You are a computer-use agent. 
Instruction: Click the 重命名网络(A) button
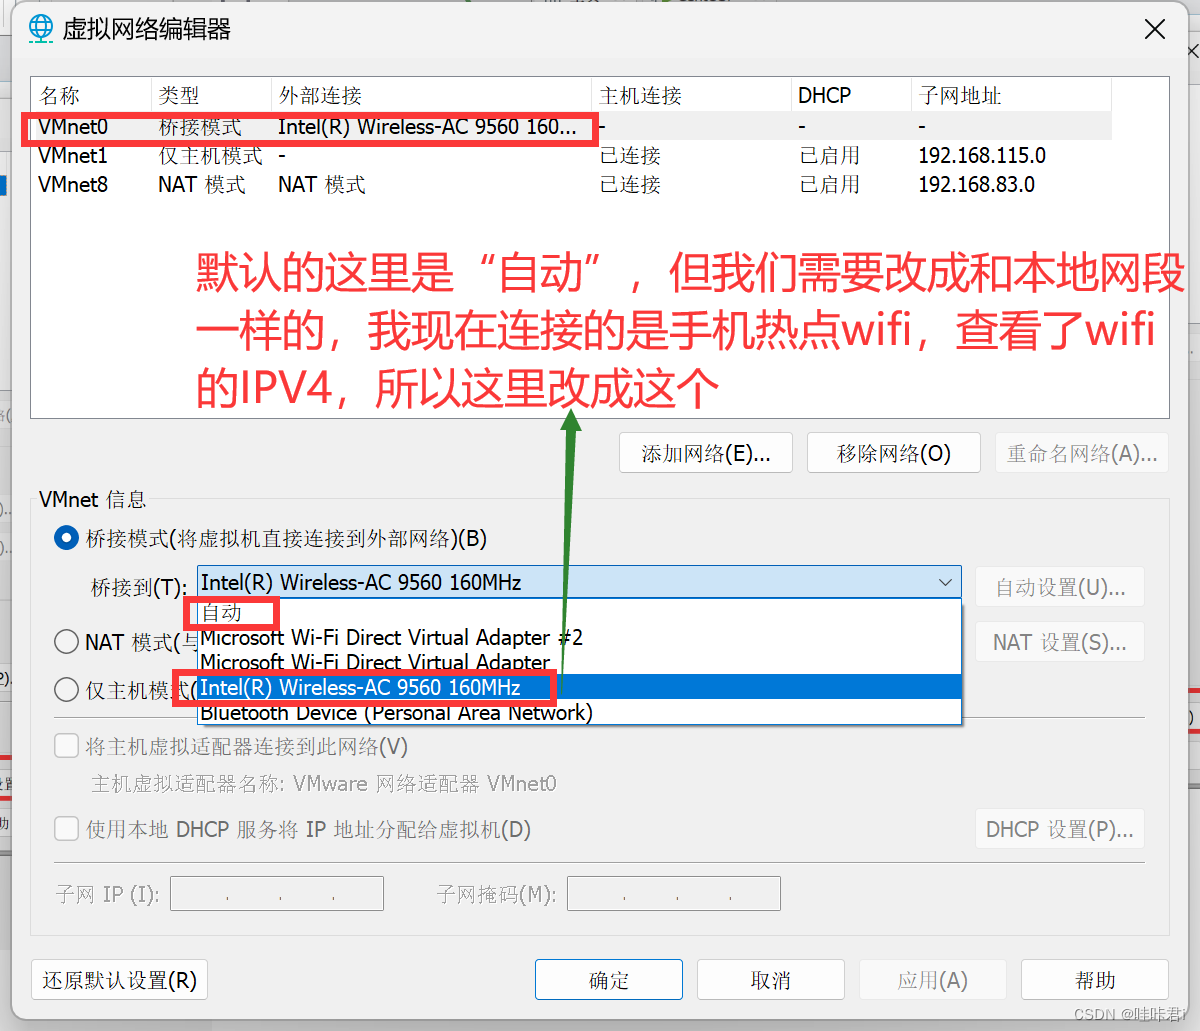coord(1081,452)
